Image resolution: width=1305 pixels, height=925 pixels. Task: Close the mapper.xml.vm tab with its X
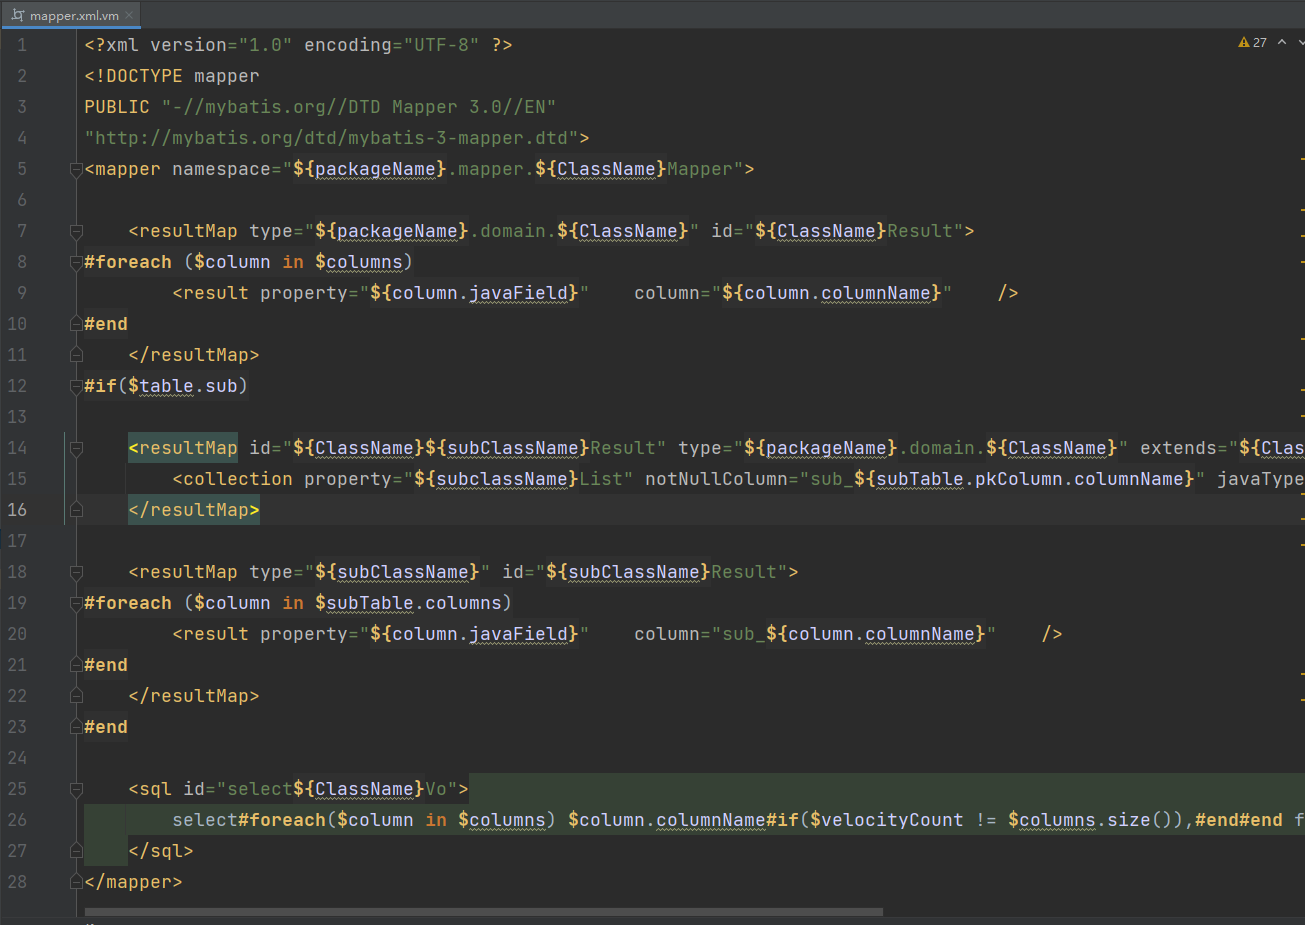pyautogui.click(x=131, y=16)
